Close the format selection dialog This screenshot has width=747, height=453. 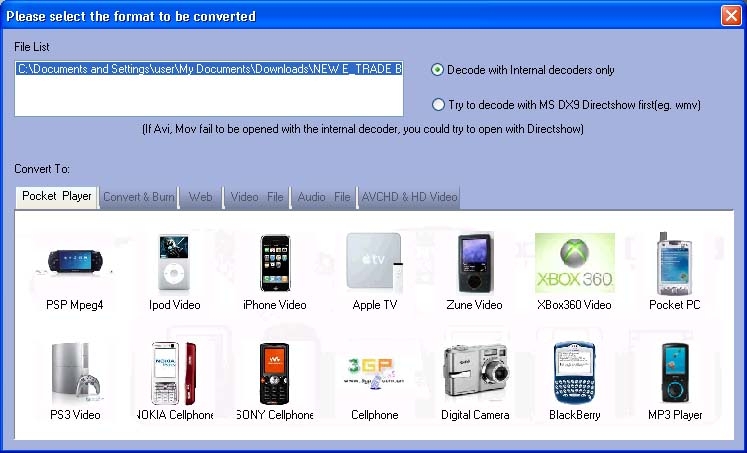pyautogui.click(x=731, y=16)
